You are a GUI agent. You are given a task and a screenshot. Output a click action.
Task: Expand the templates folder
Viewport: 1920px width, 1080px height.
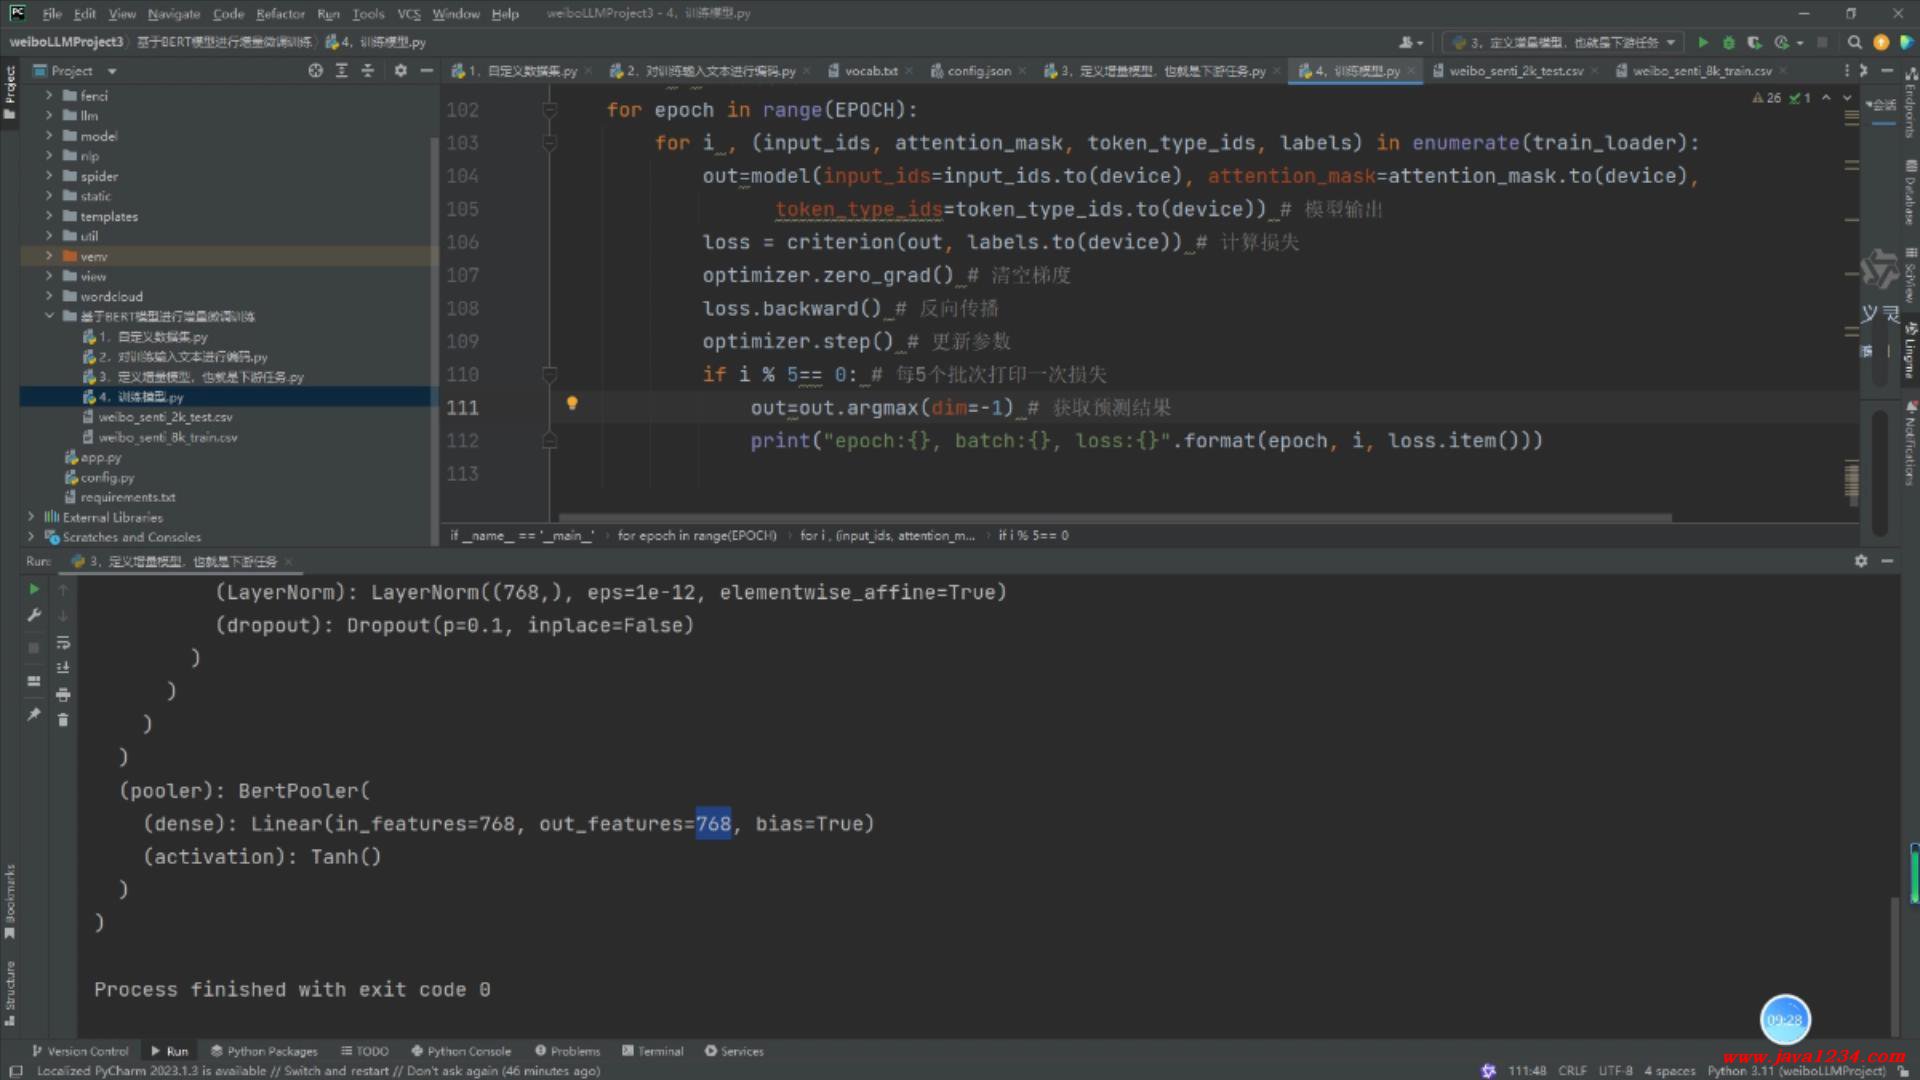(48, 216)
